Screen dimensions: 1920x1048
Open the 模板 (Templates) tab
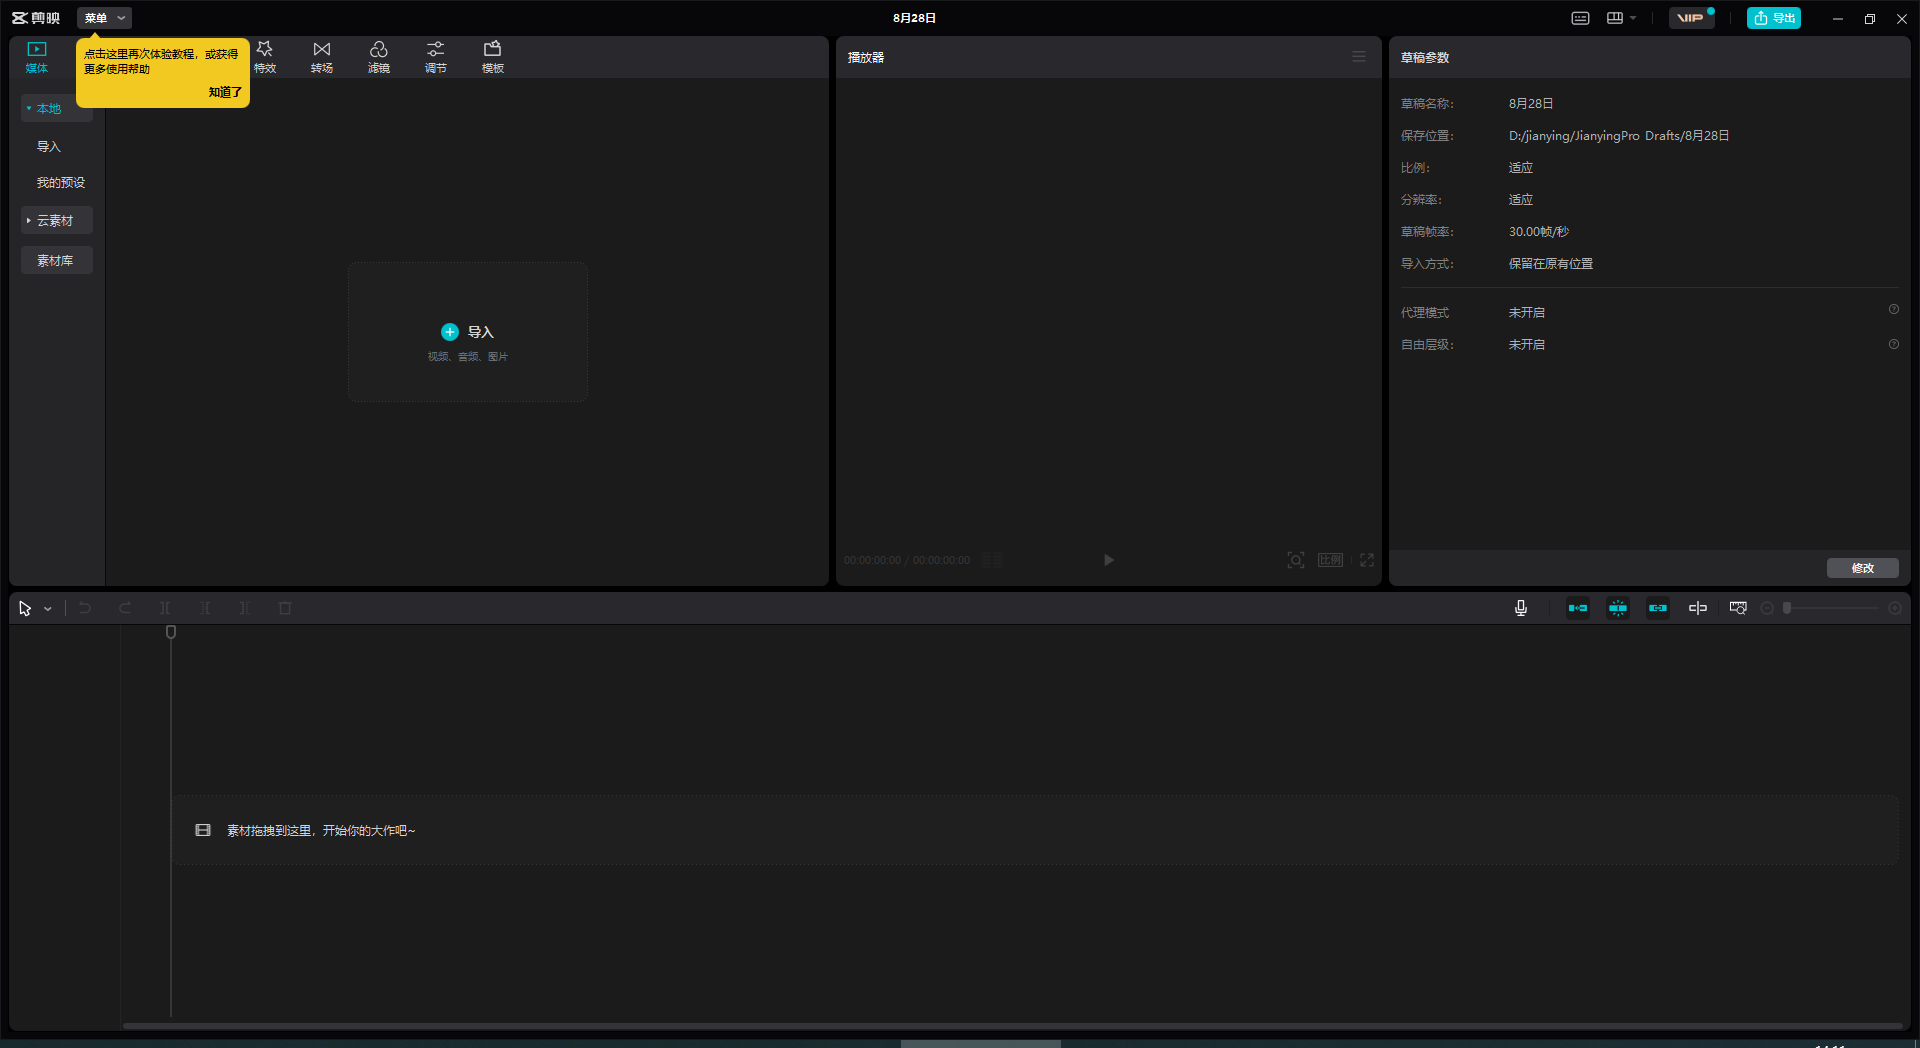493,57
